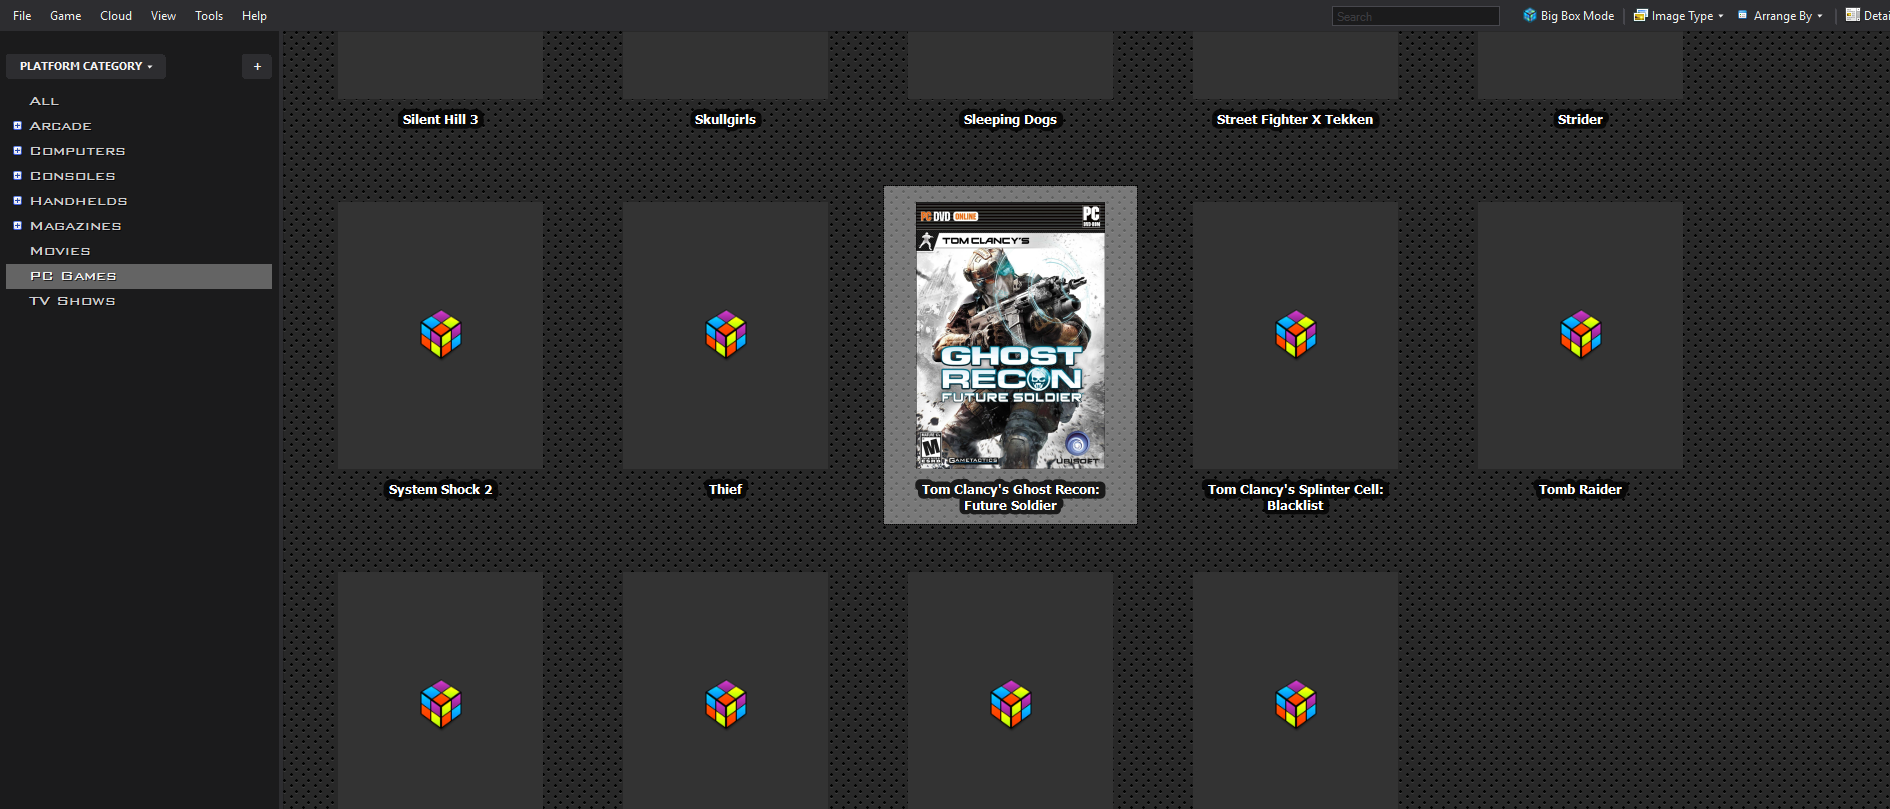Screen dimensions: 1890x809
Task: Select All in the platform list
Action: (45, 101)
